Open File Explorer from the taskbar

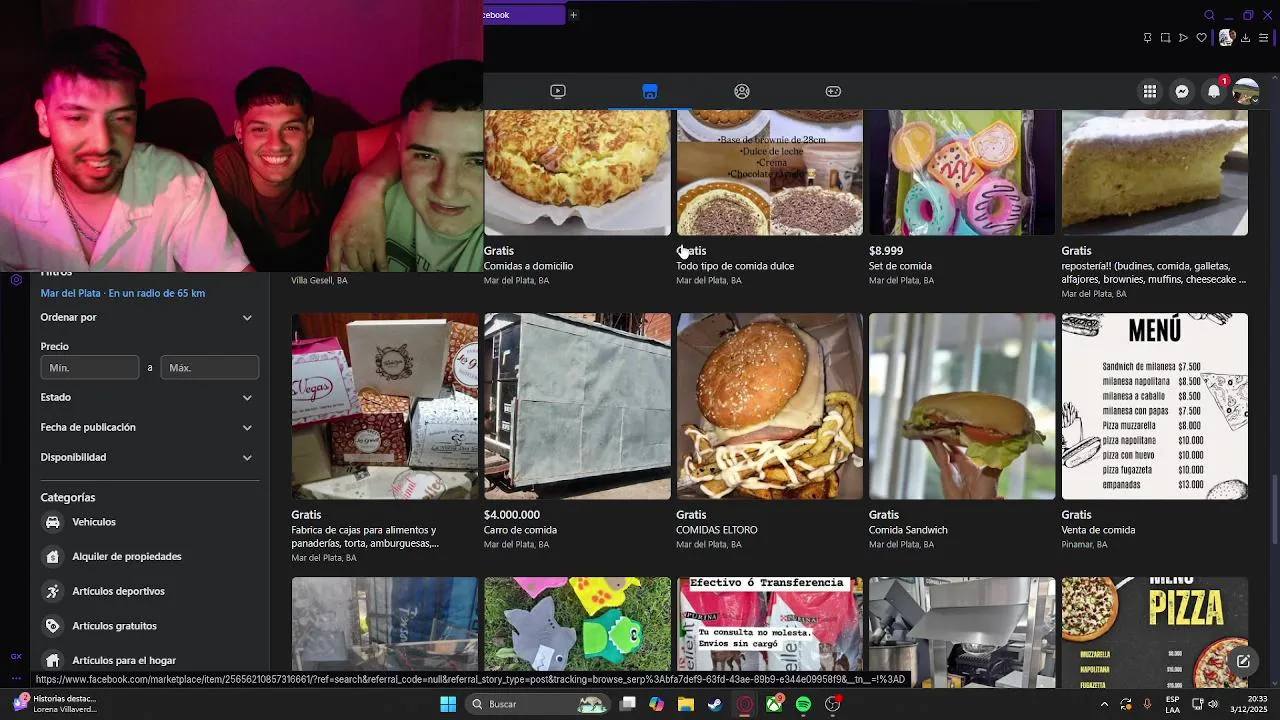pyautogui.click(x=685, y=704)
